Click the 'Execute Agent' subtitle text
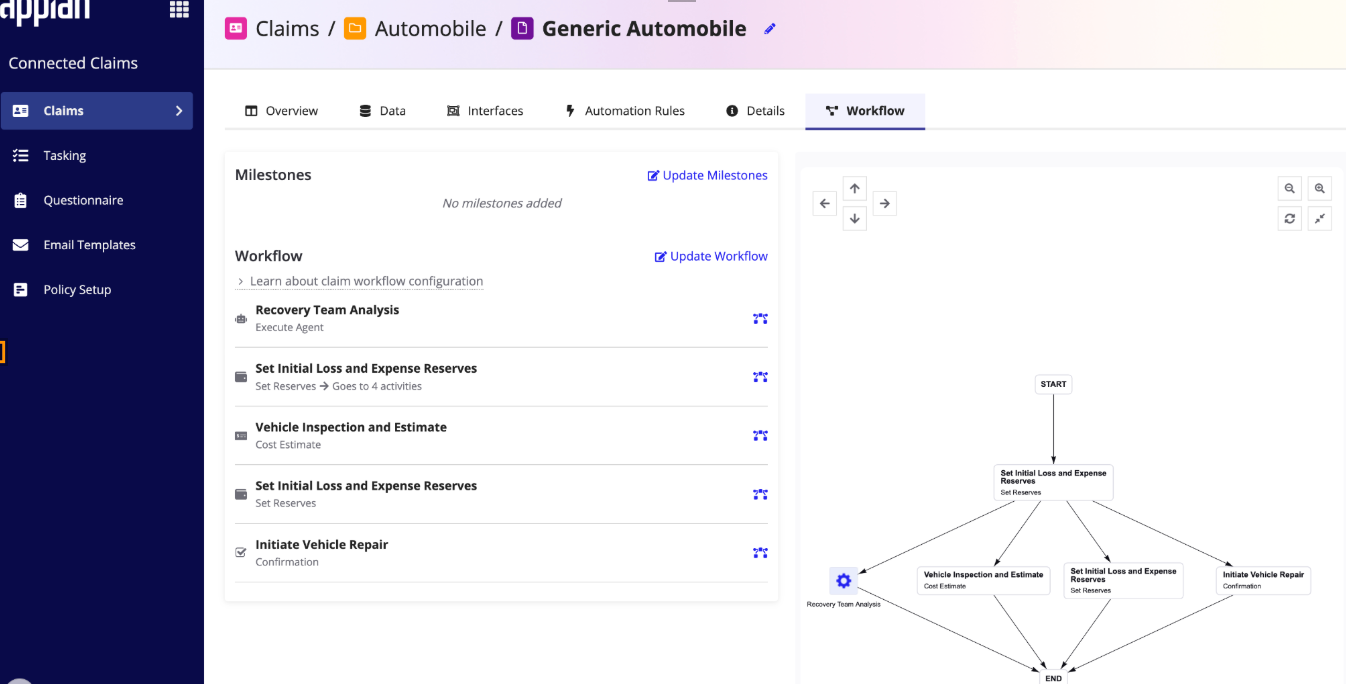1346x684 pixels. point(289,328)
